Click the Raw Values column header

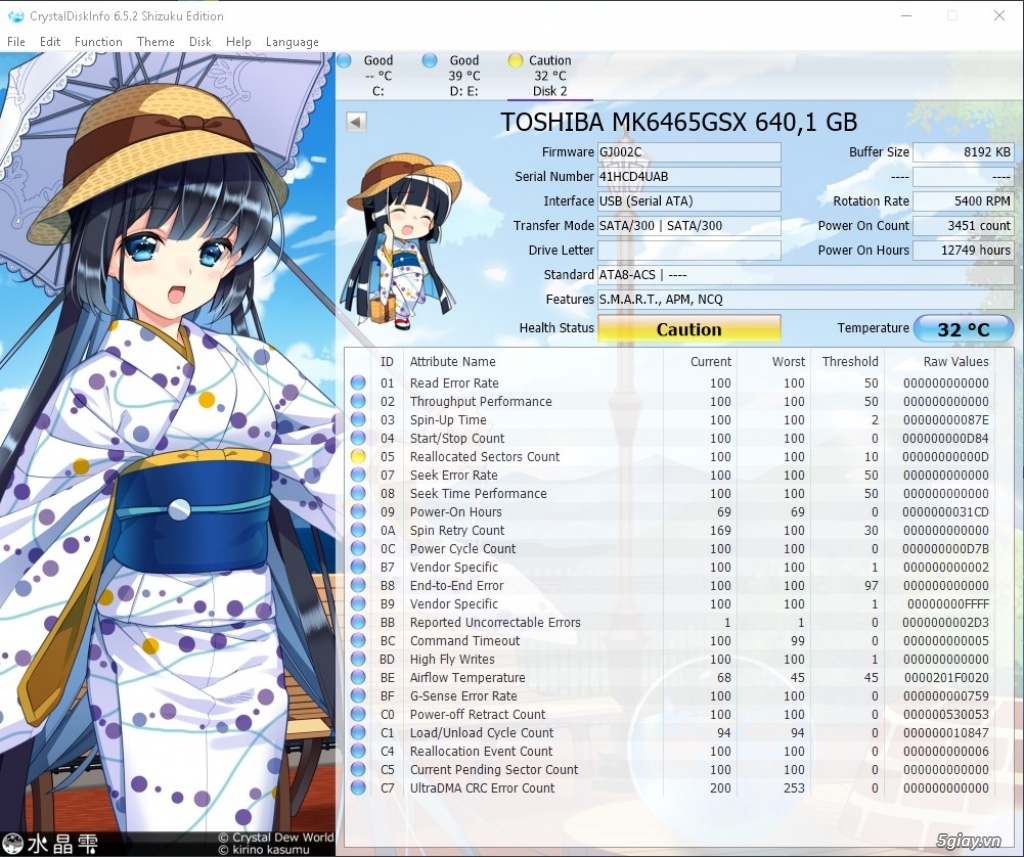click(x=955, y=361)
